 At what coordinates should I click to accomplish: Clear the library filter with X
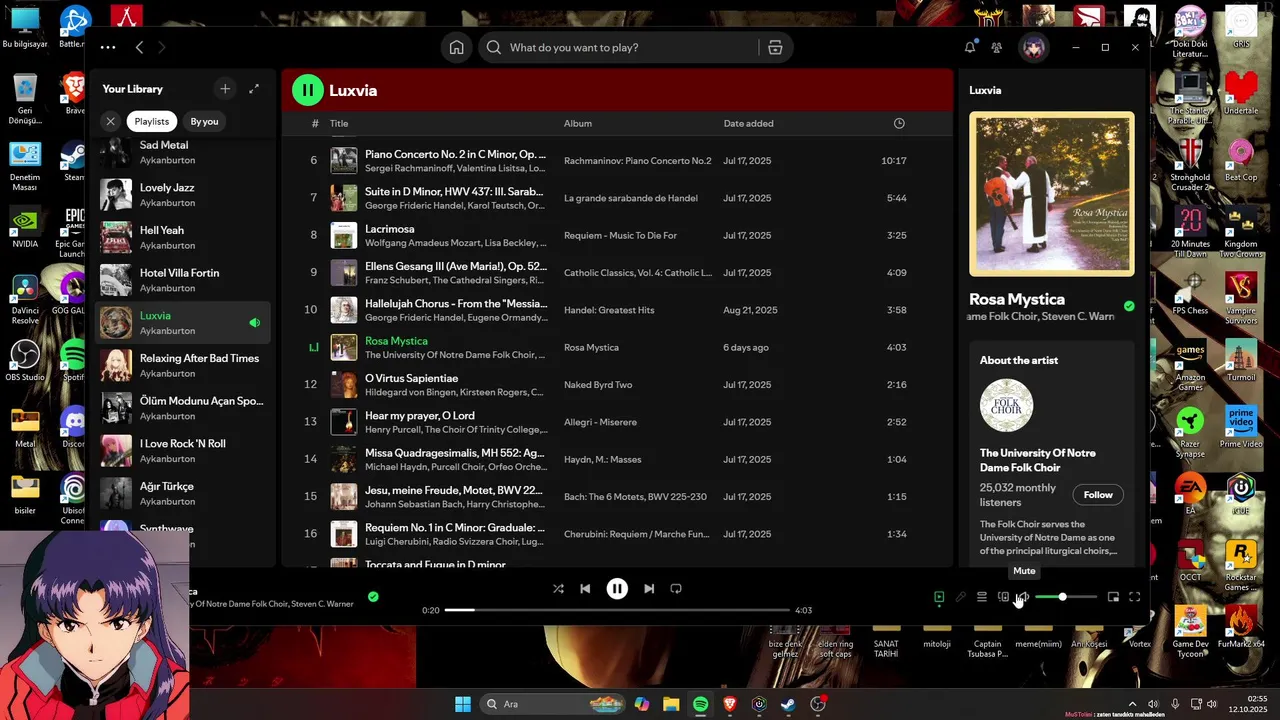[111, 121]
